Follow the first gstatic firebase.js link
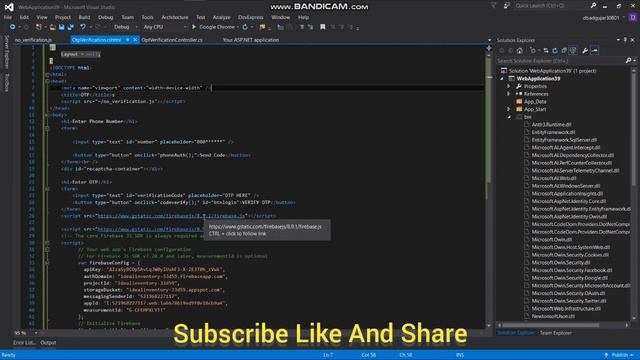This screenshot has height=360, width=640. [x=171, y=216]
